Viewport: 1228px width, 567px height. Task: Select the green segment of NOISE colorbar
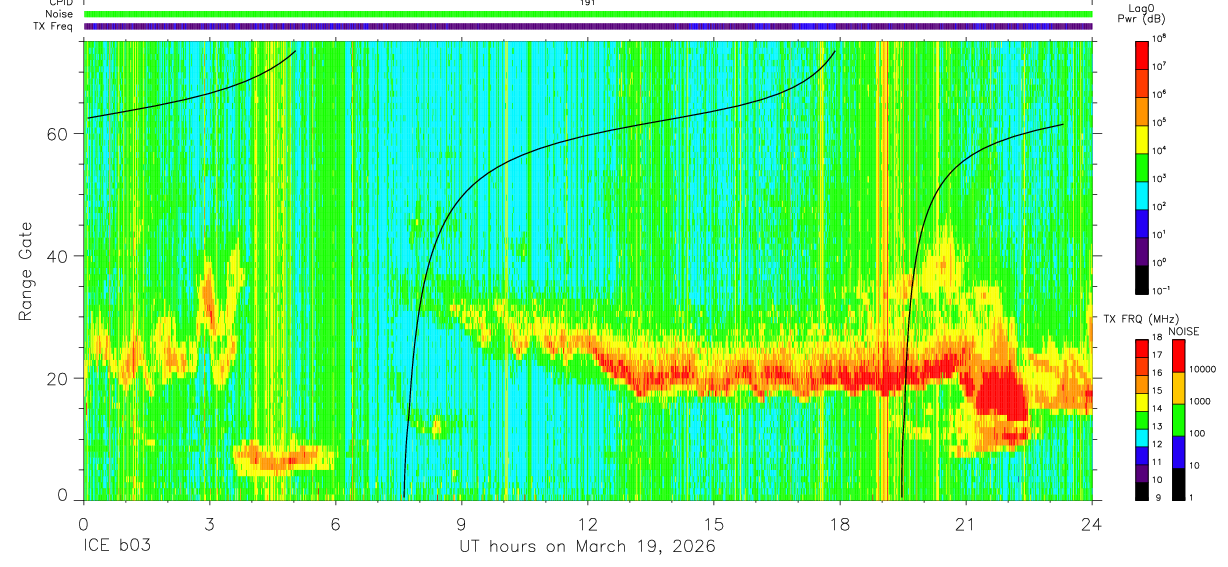click(x=1177, y=420)
